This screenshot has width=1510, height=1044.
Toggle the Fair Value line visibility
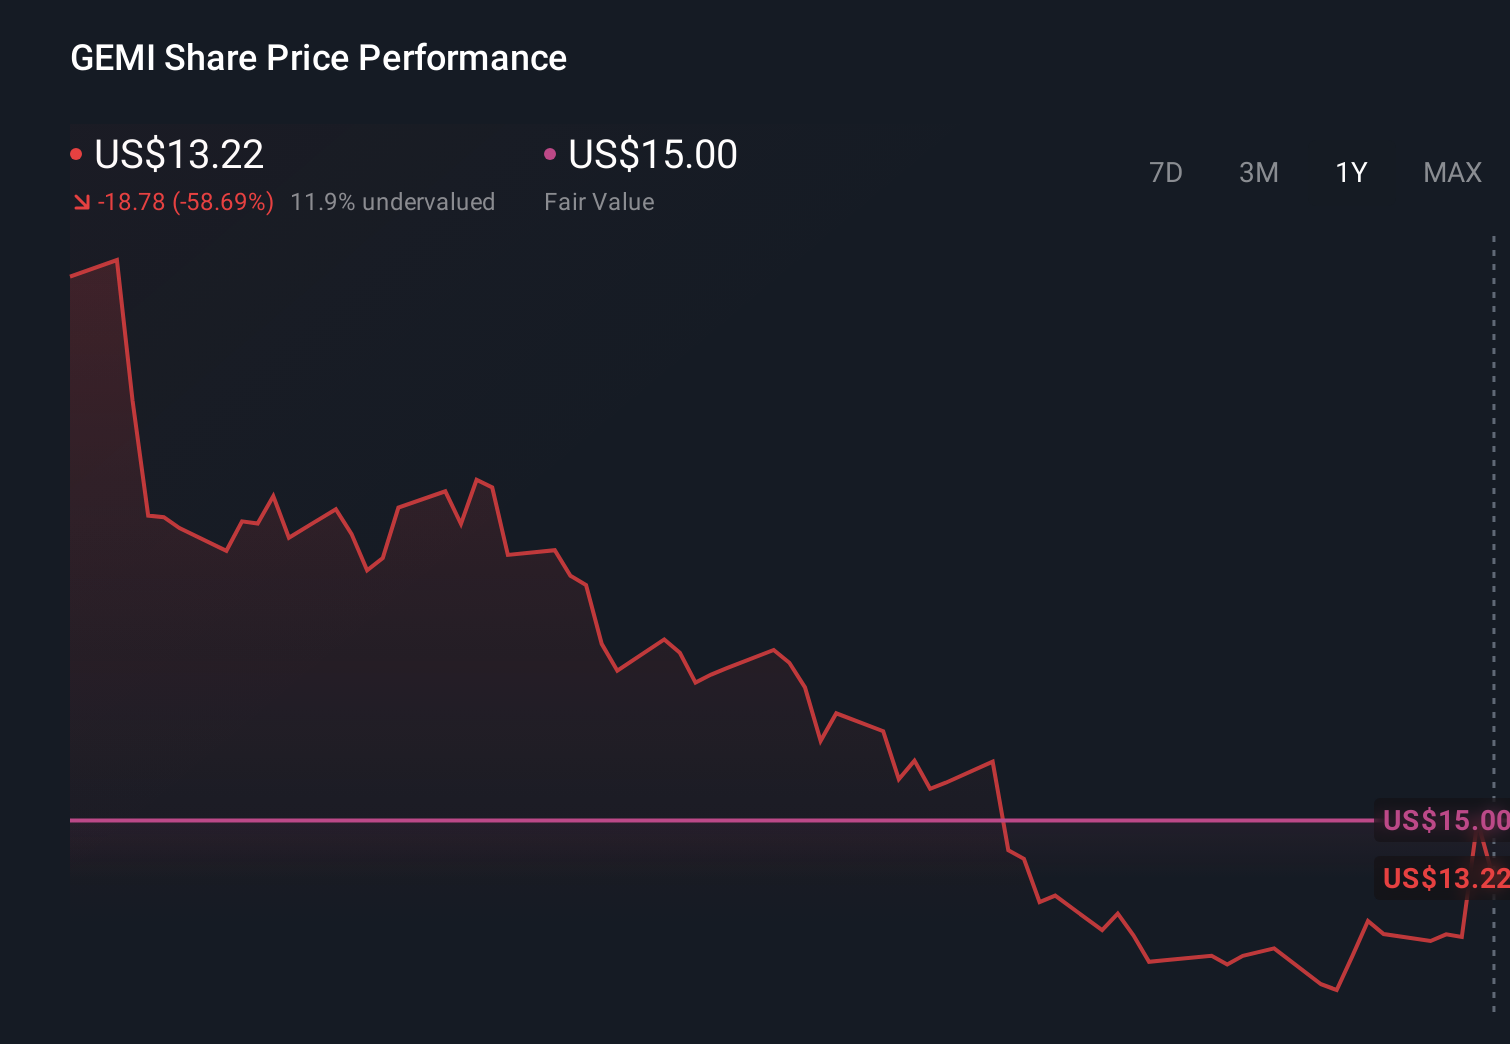(x=550, y=153)
